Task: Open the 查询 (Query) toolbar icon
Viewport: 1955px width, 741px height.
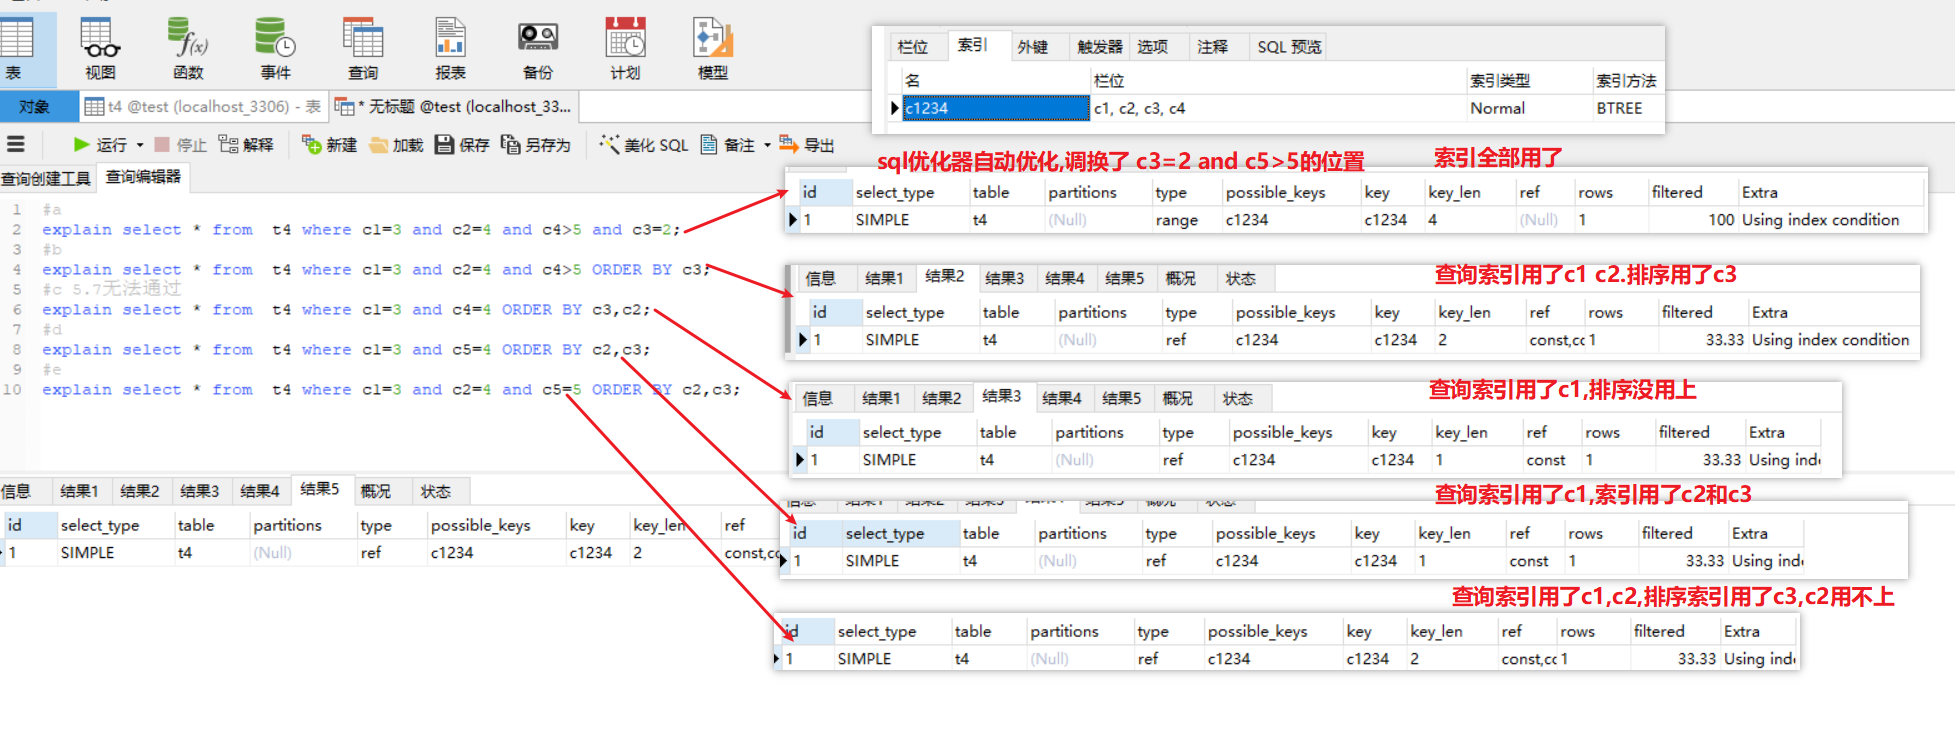Action: 363,48
